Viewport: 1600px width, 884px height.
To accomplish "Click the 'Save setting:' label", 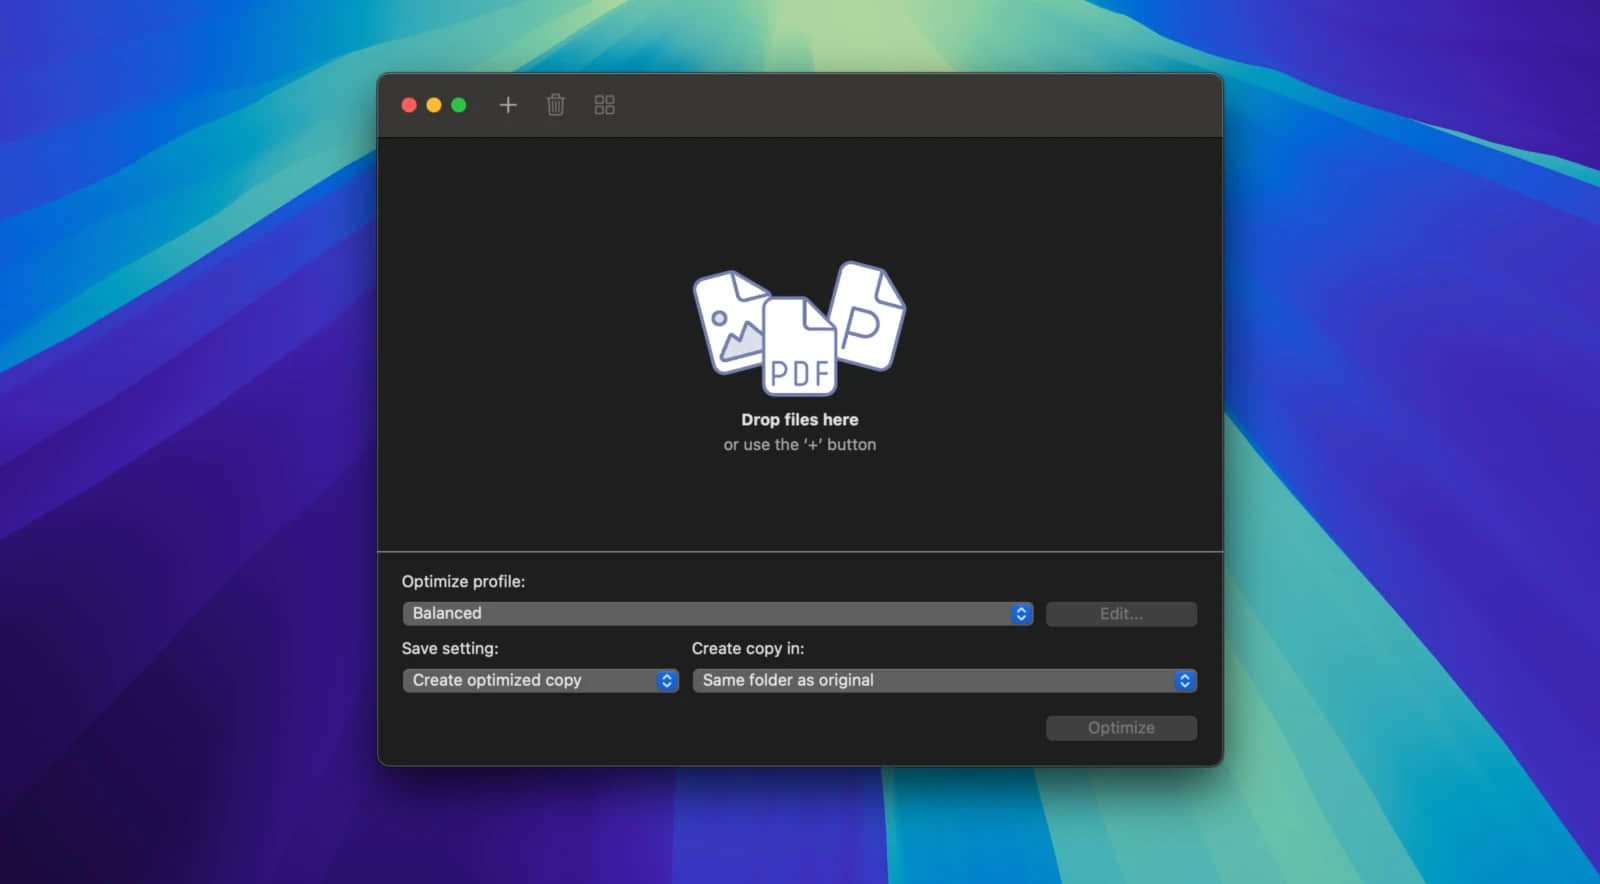I will [x=450, y=649].
